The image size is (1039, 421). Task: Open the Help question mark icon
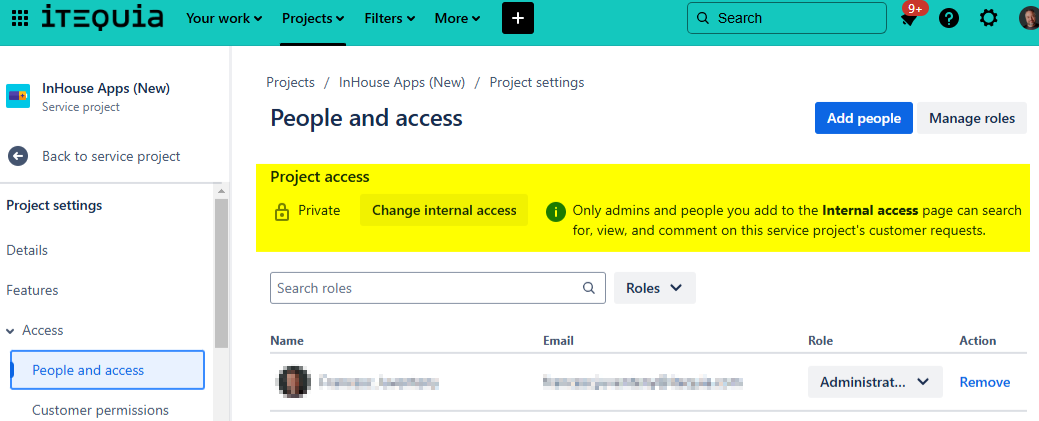click(949, 19)
